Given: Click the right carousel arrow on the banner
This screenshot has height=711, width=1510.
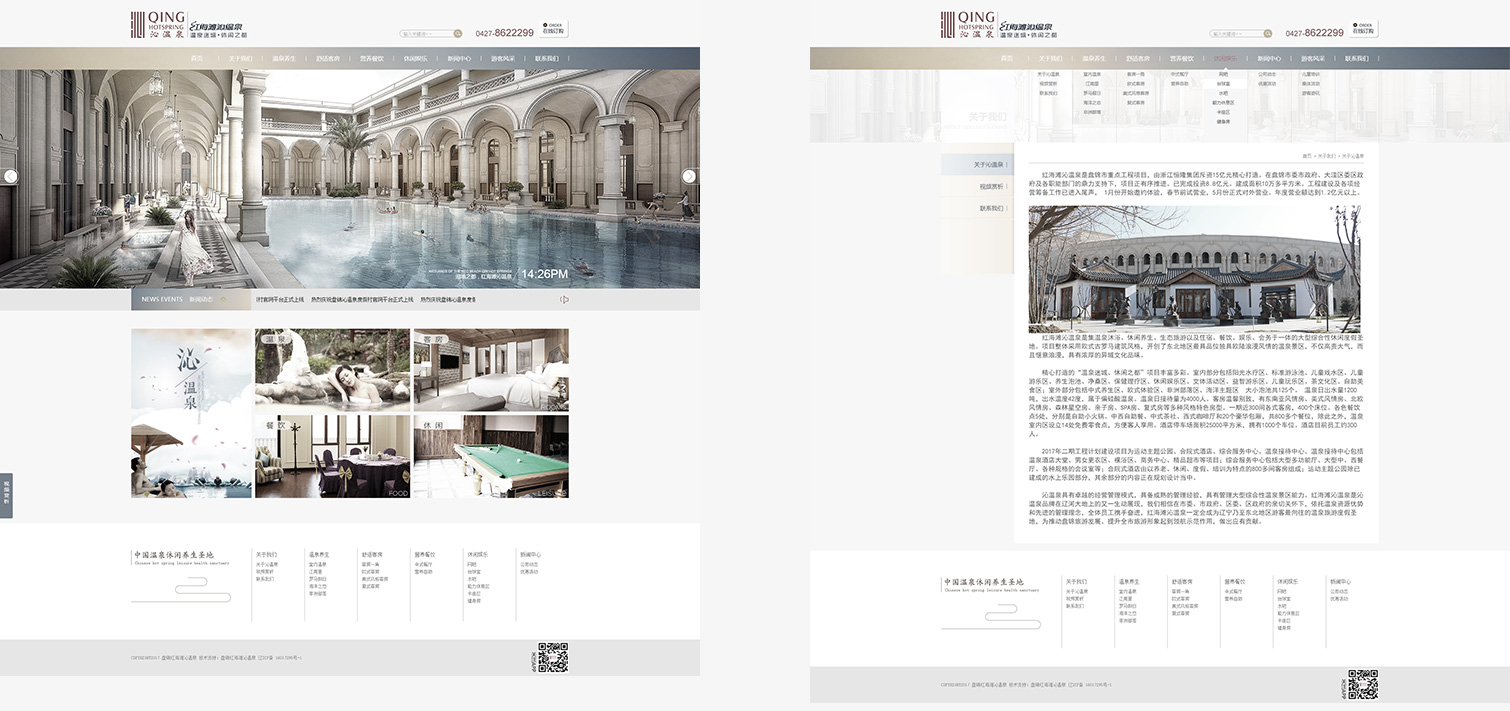Looking at the screenshot, I should pos(689,176).
